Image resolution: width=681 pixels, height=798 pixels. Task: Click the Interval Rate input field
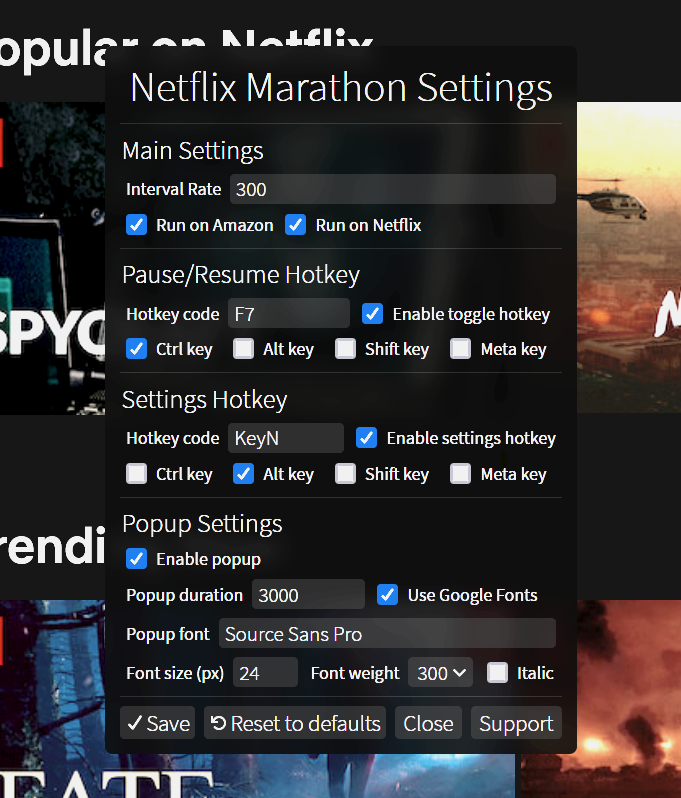tap(392, 189)
